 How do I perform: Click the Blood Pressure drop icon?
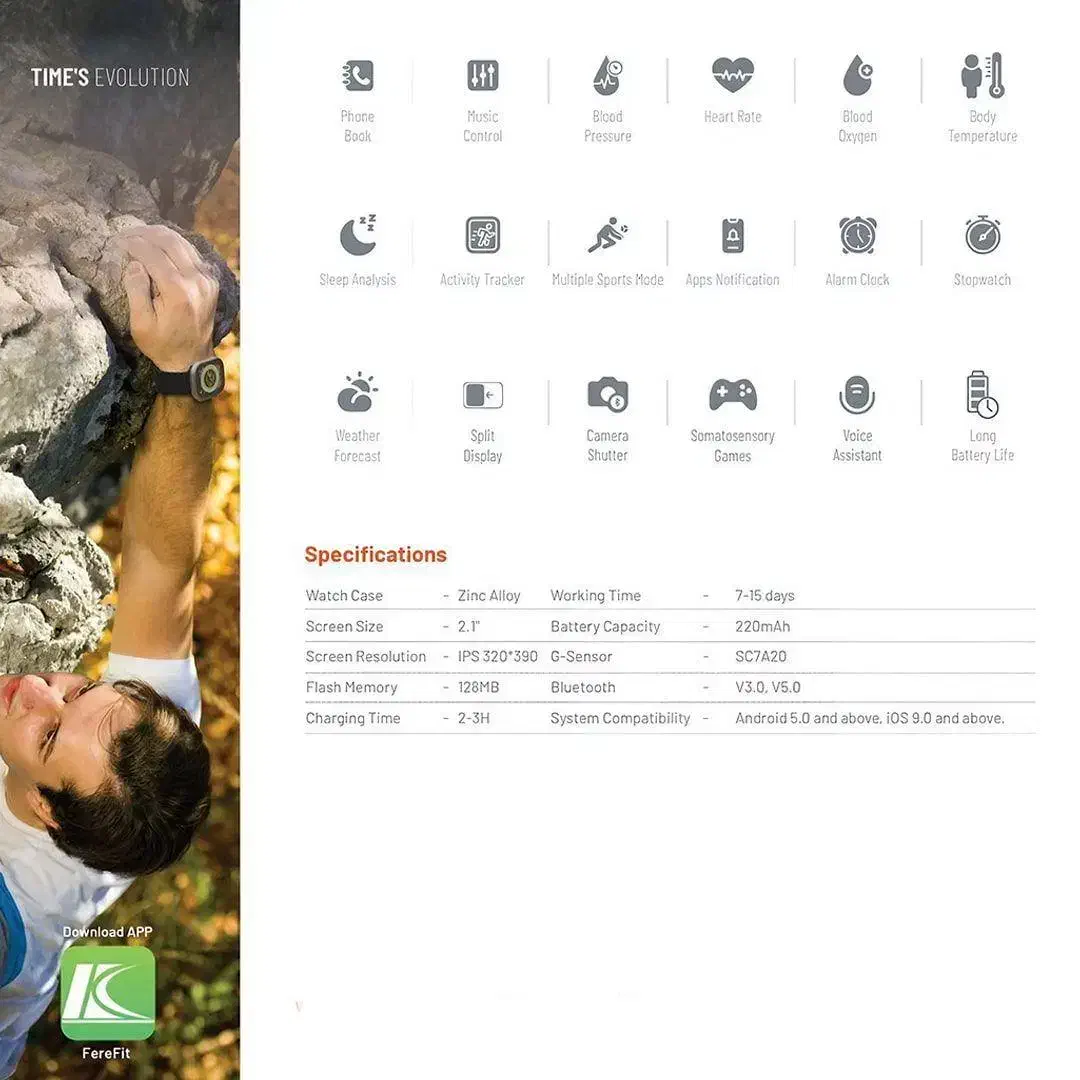(607, 76)
